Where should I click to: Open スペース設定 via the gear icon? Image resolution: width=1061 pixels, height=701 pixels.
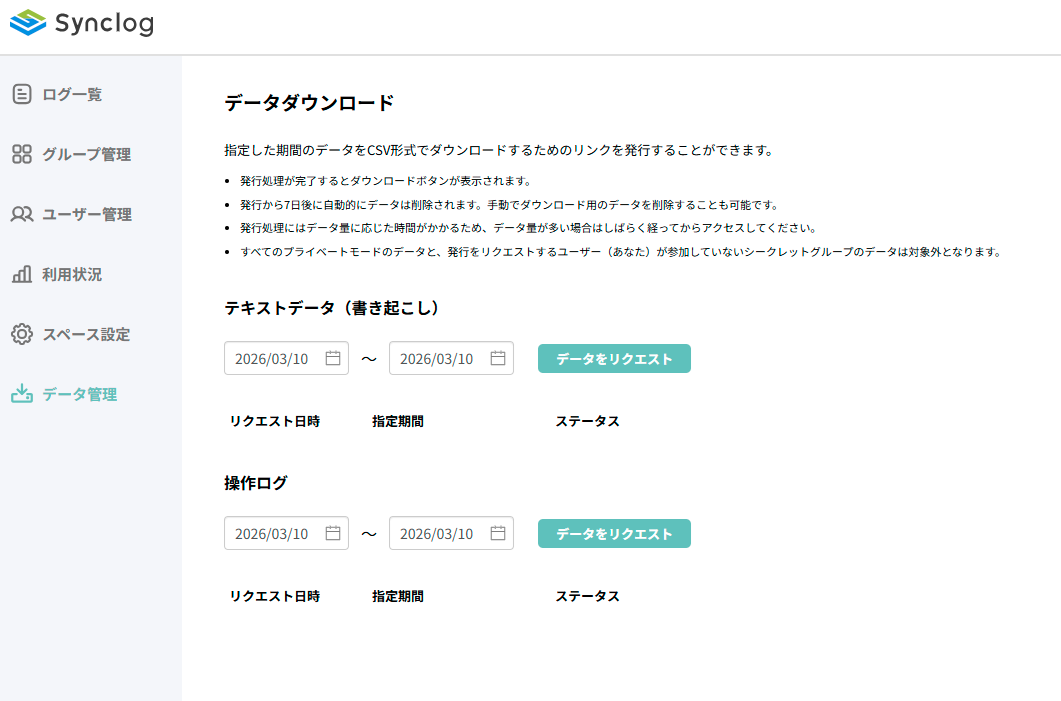tap(21, 334)
